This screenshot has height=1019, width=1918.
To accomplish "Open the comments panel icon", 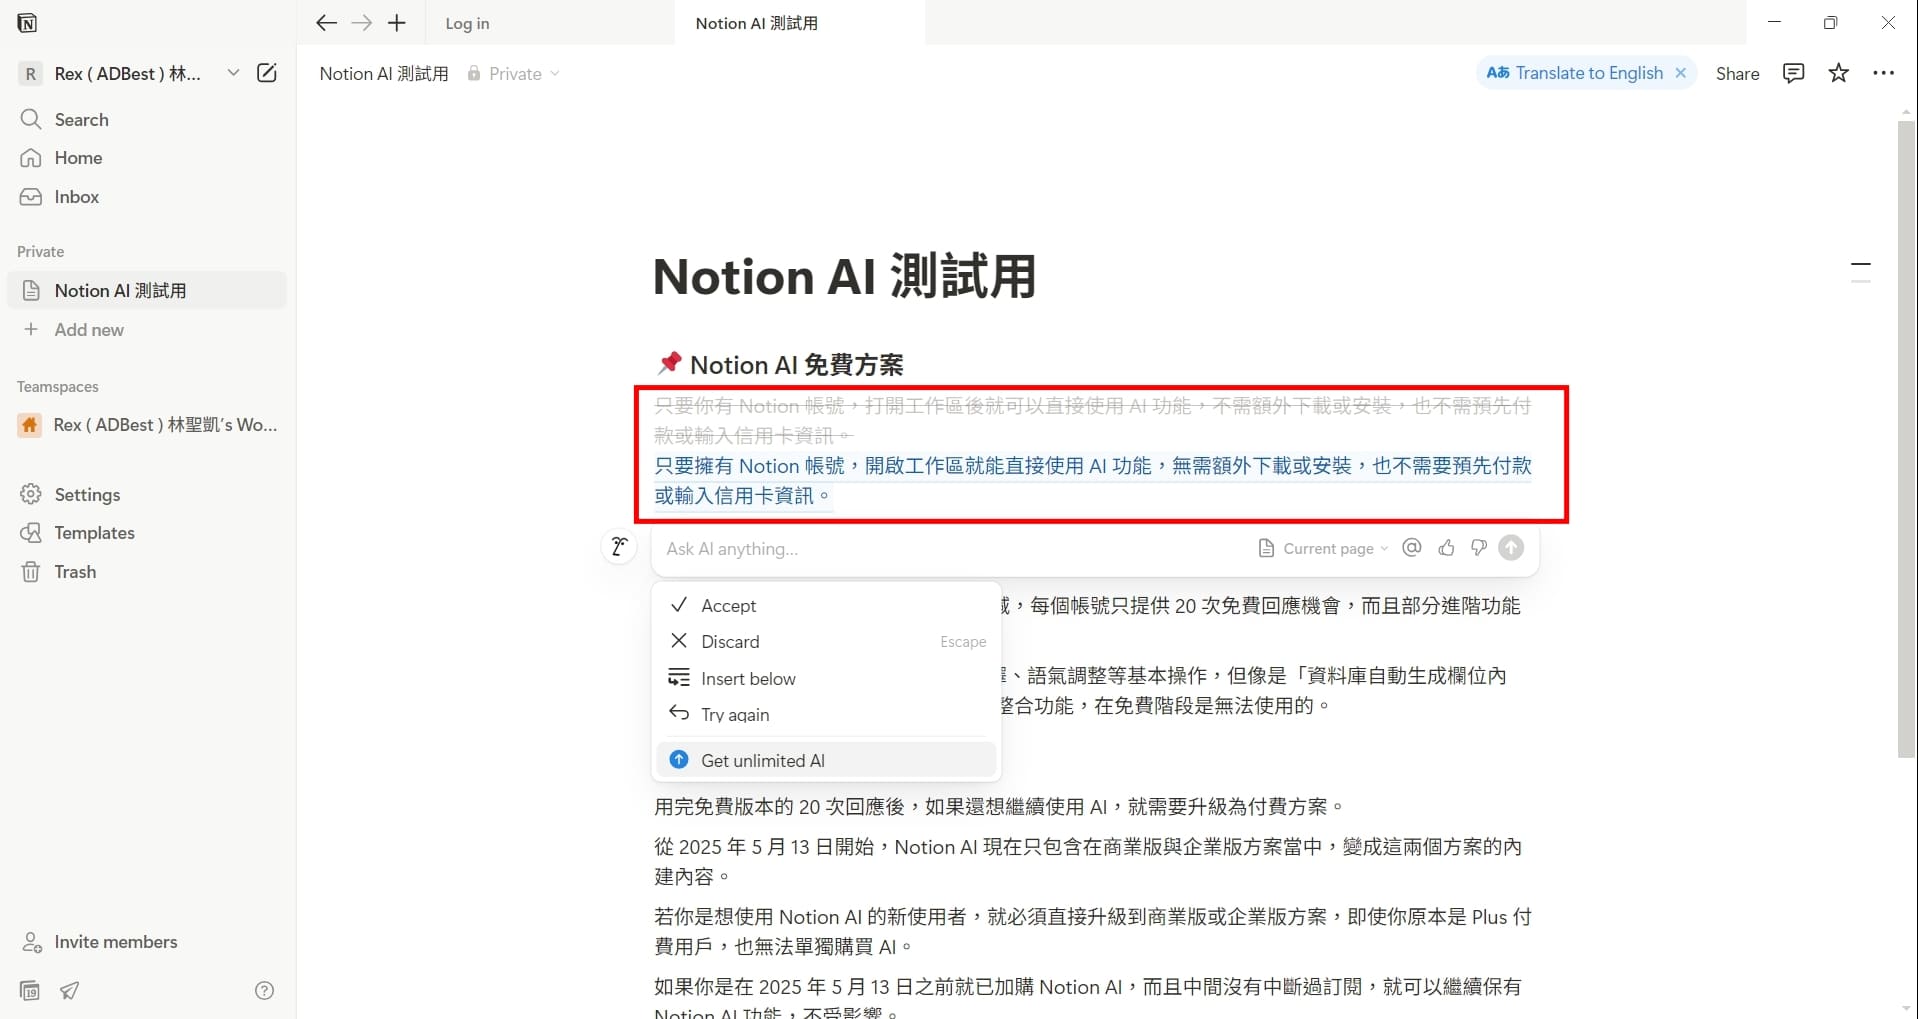I will pos(1792,73).
